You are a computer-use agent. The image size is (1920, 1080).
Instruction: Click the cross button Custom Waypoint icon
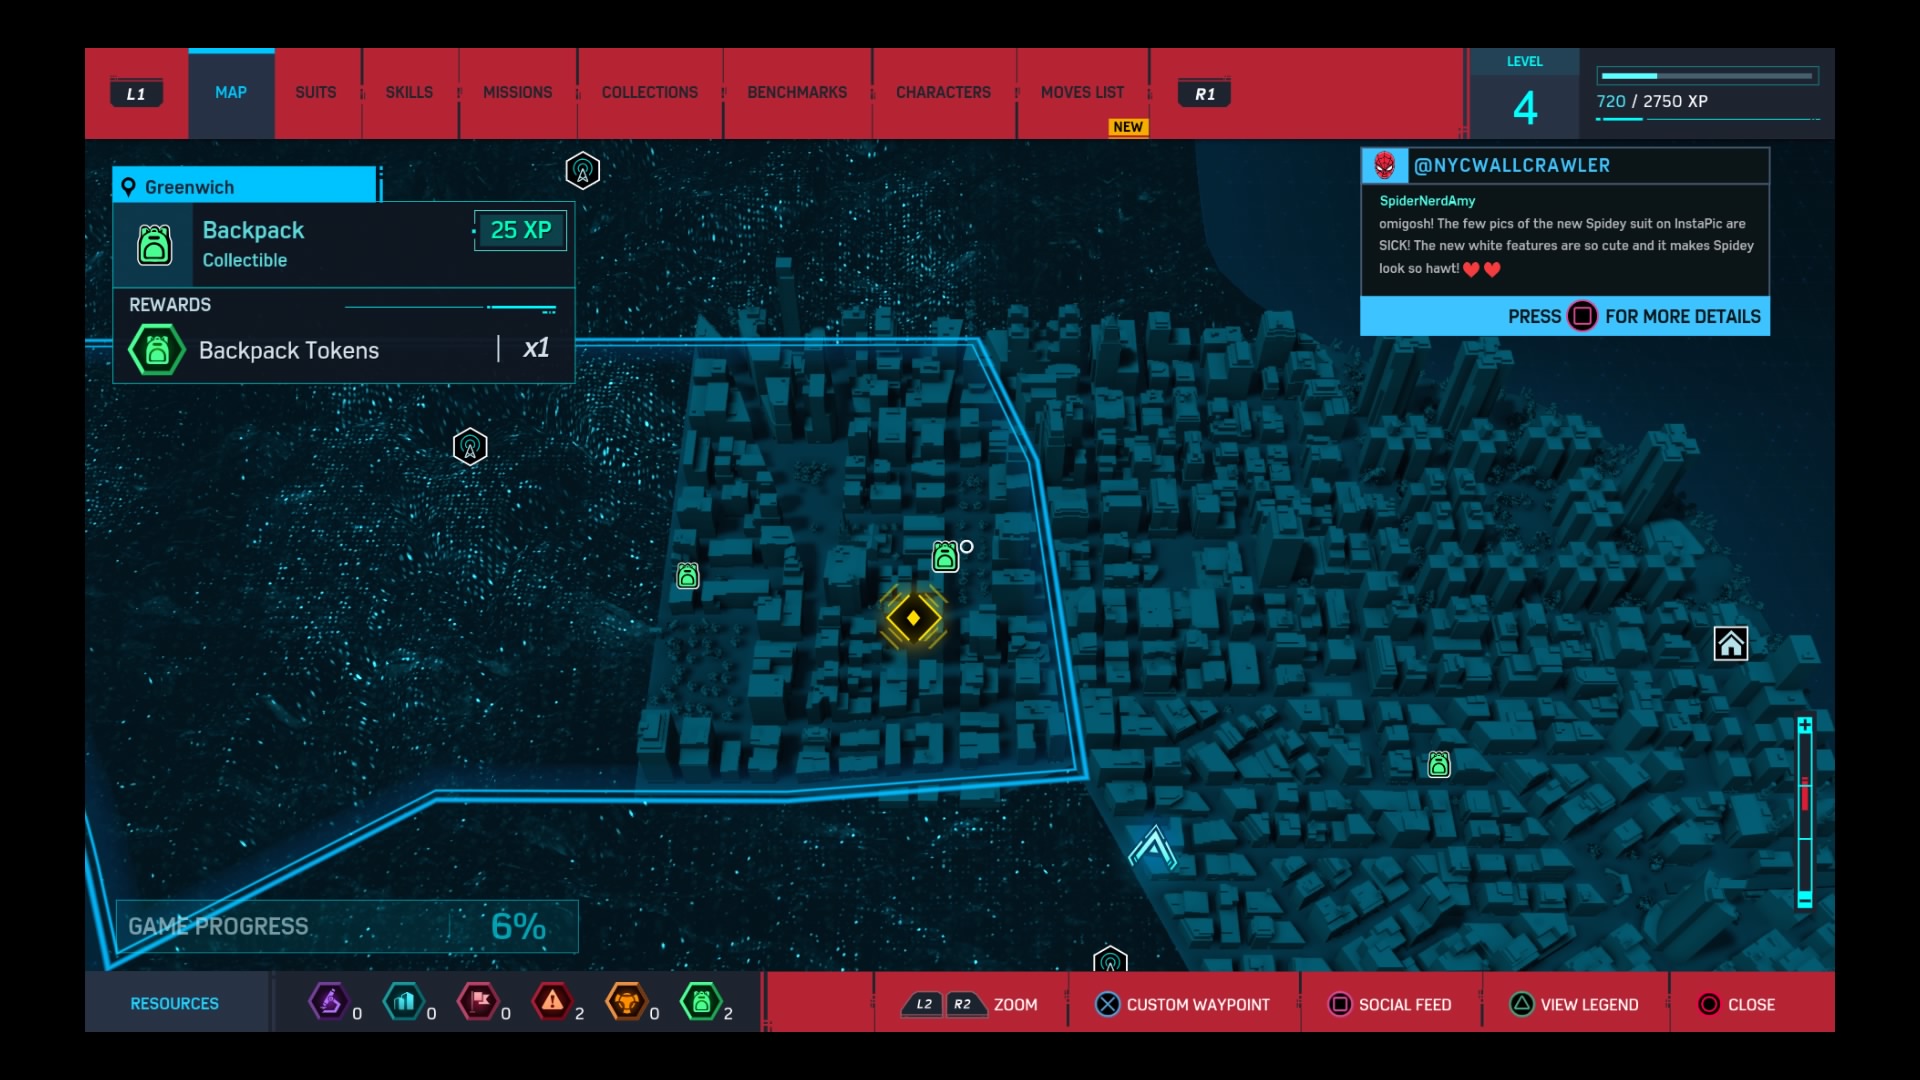(1108, 1004)
